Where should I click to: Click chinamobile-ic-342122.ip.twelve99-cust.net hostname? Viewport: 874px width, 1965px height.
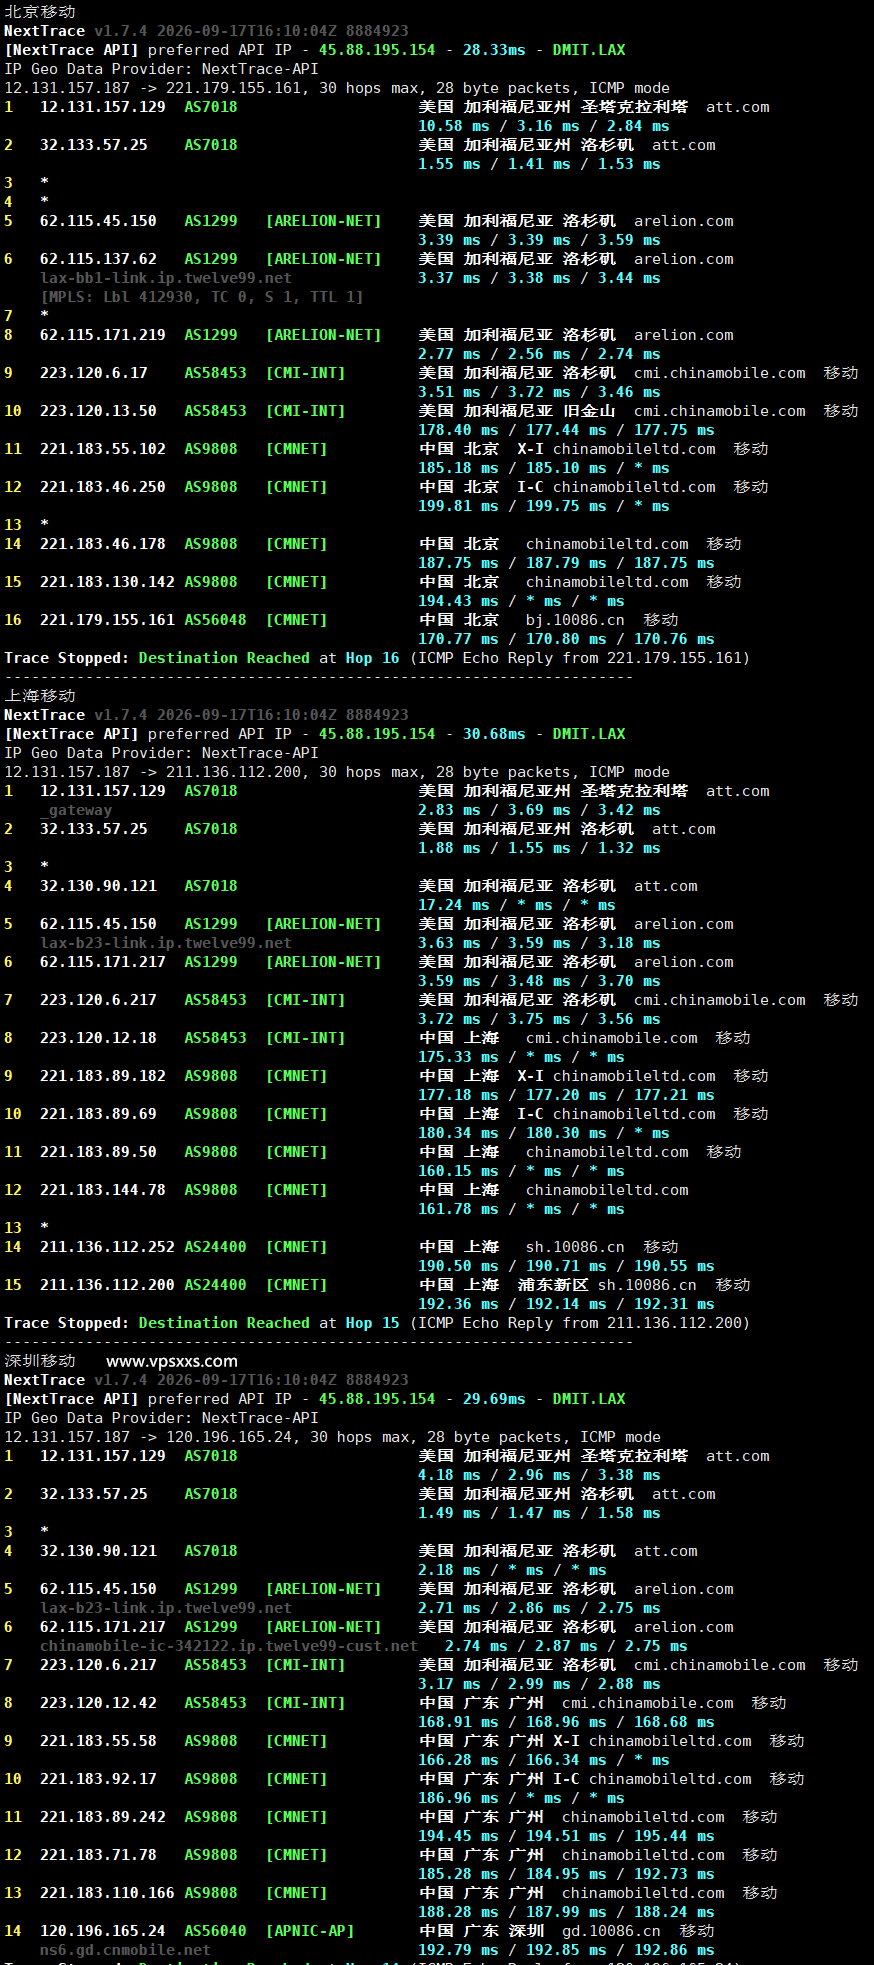click(229, 1646)
